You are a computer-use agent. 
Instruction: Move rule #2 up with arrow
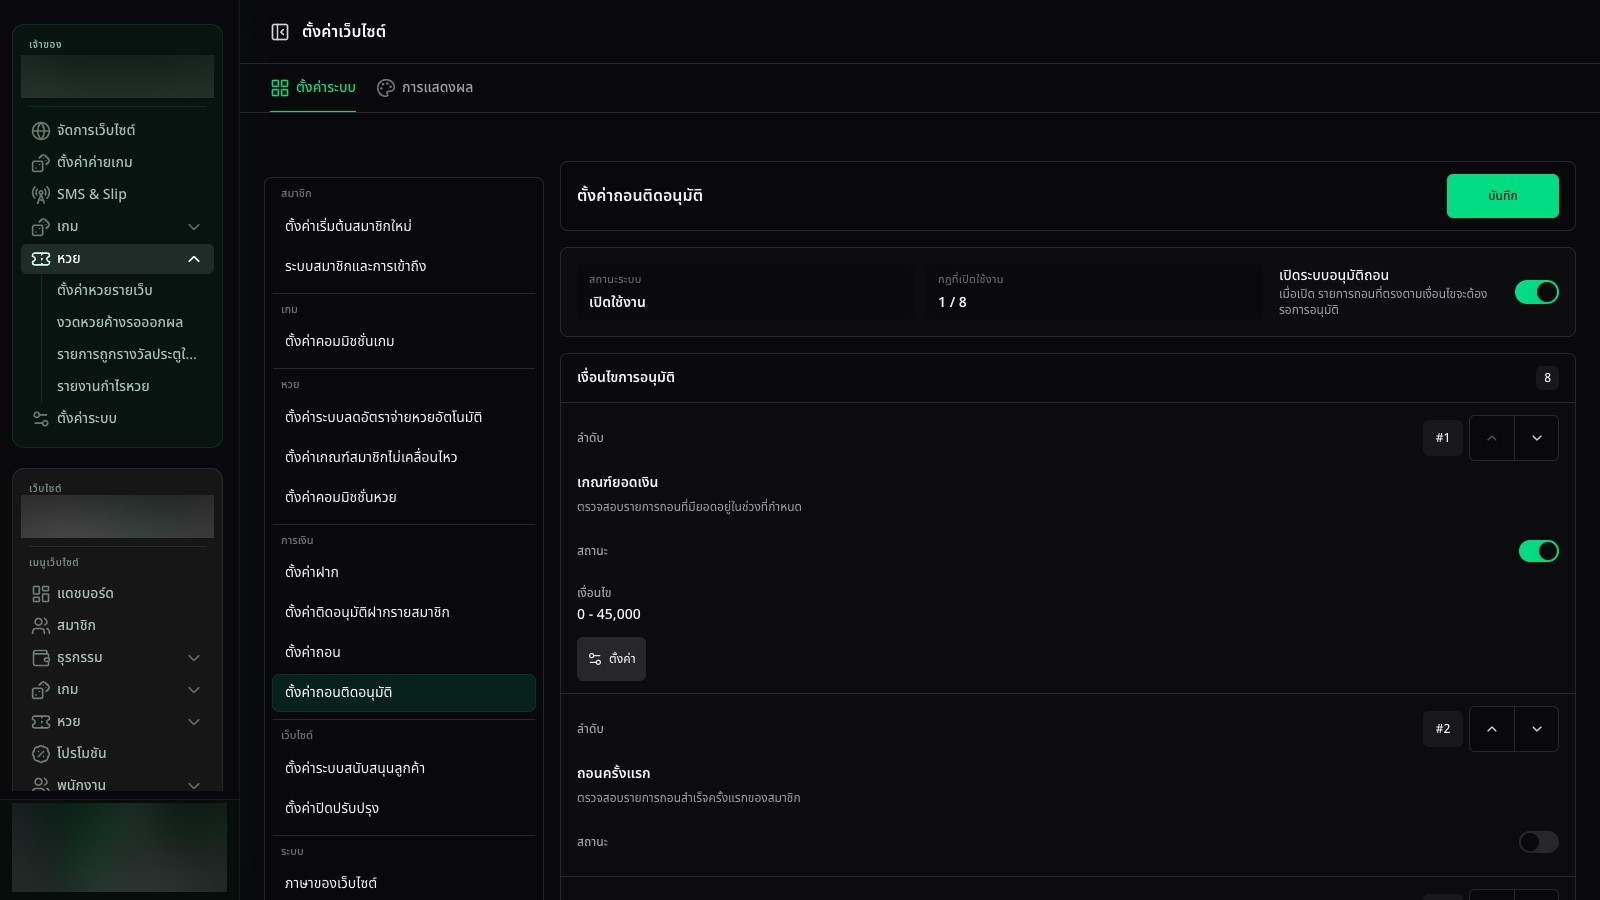(1491, 729)
